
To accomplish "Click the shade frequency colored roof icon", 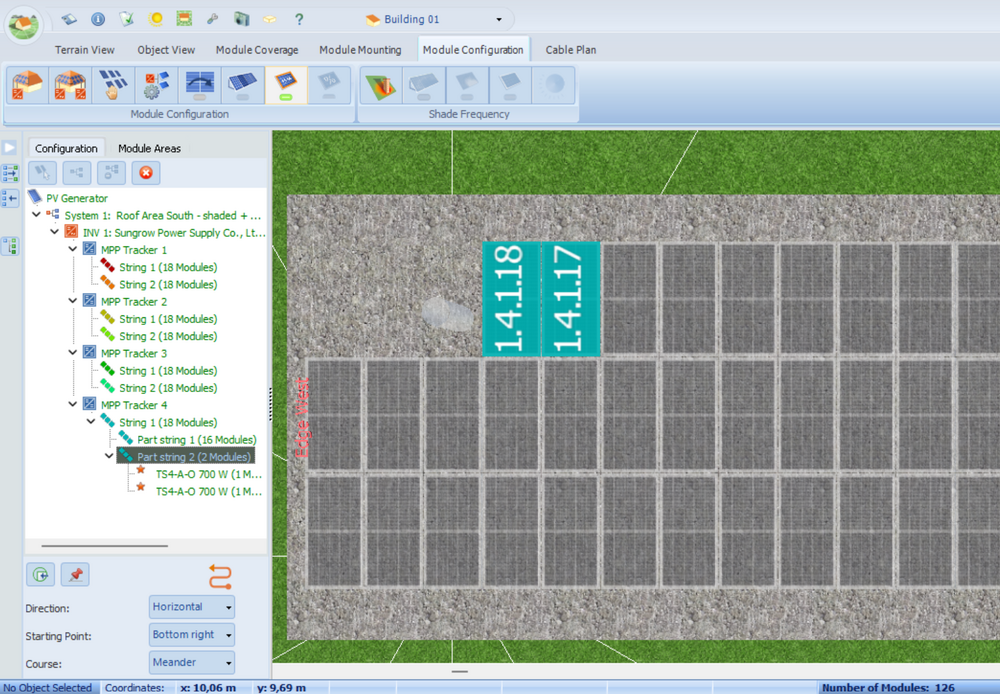I will click(380, 85).
